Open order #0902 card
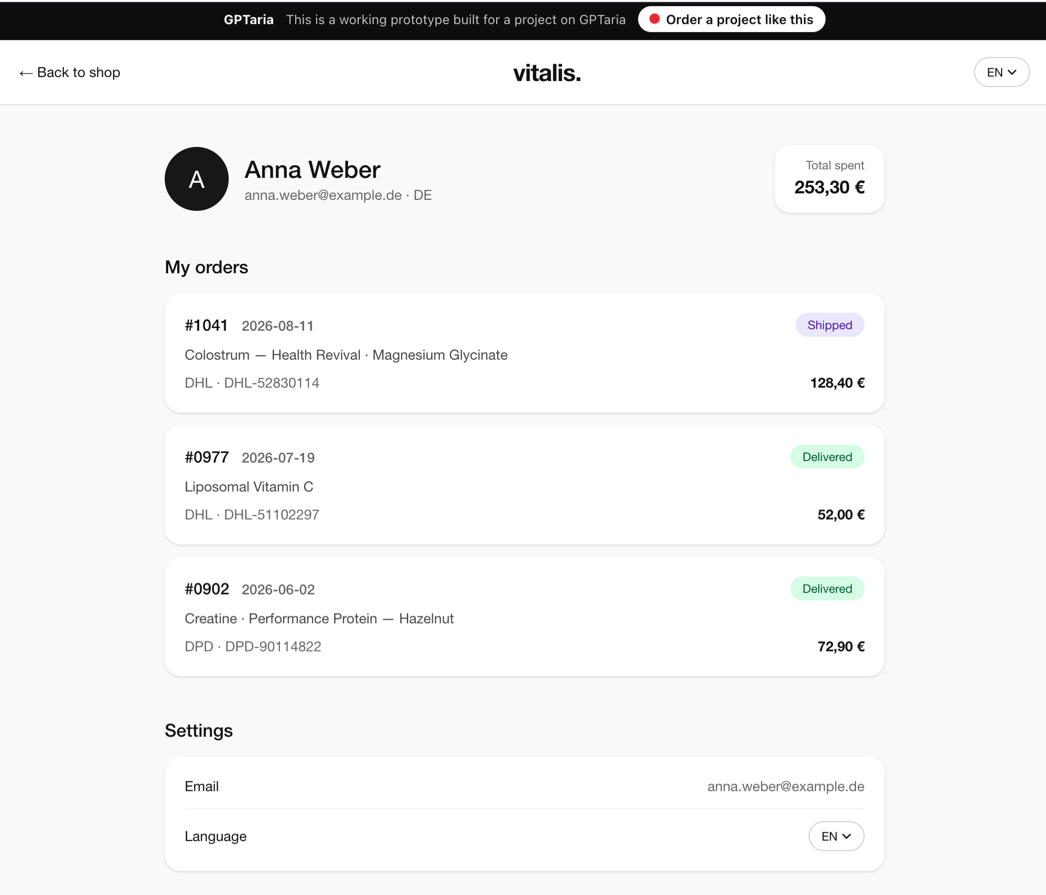 coord(524,616)
